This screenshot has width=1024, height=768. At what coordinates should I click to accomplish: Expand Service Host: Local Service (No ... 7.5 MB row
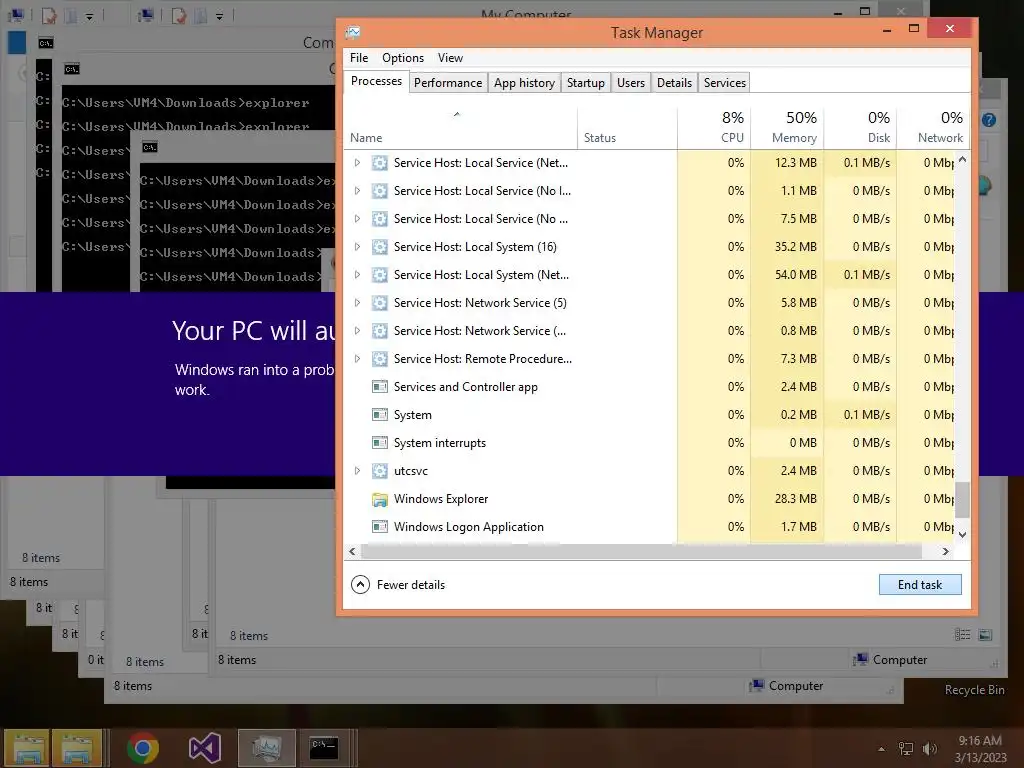pyautogui.click(x=357, y=219)
